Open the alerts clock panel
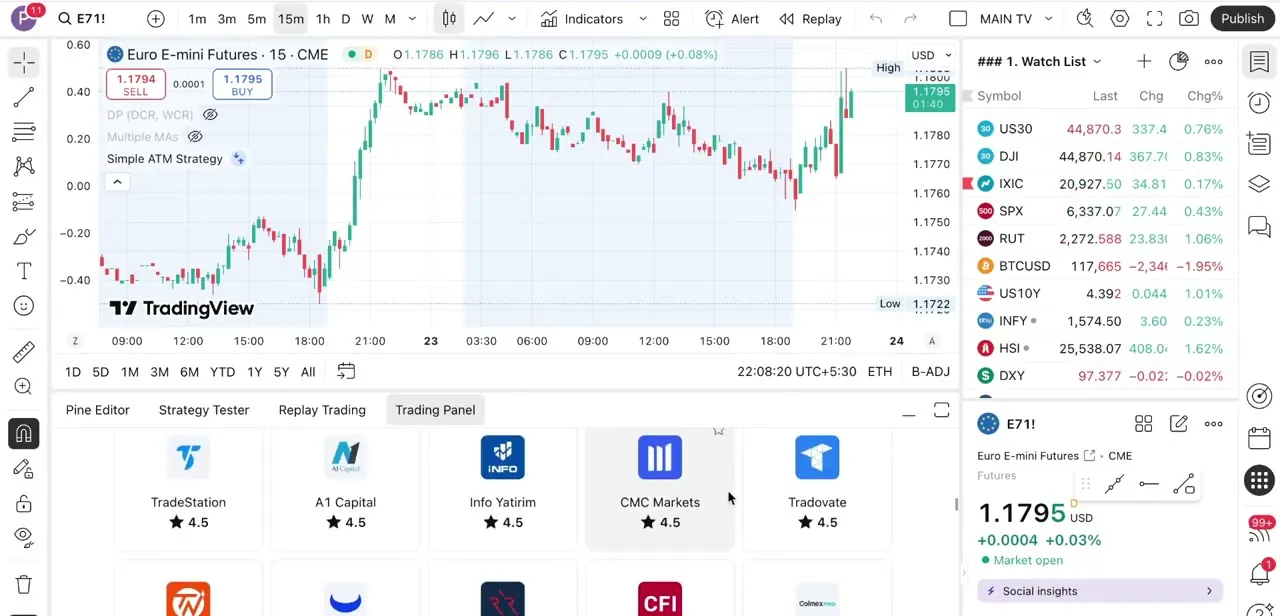Viewport: 1280px width, 616px height. (x=1259, y=103)
